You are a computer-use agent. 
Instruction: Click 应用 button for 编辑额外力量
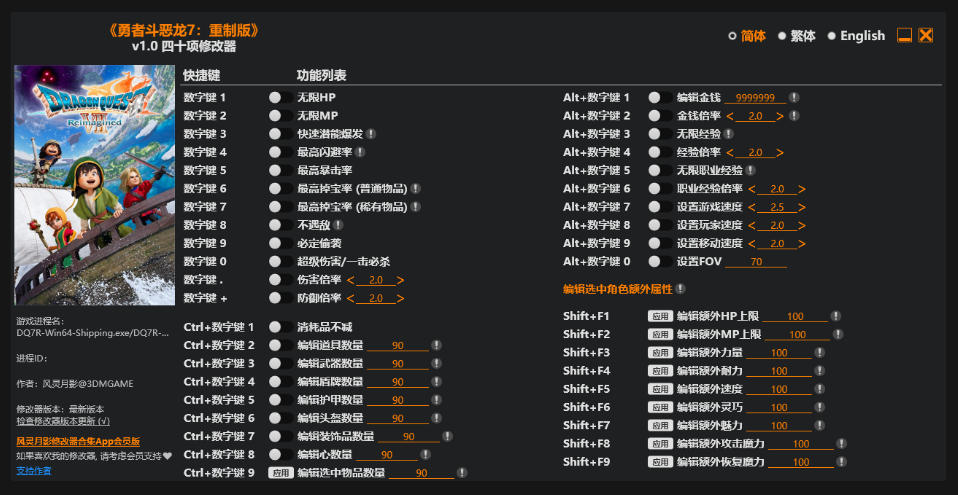point(660,353)
